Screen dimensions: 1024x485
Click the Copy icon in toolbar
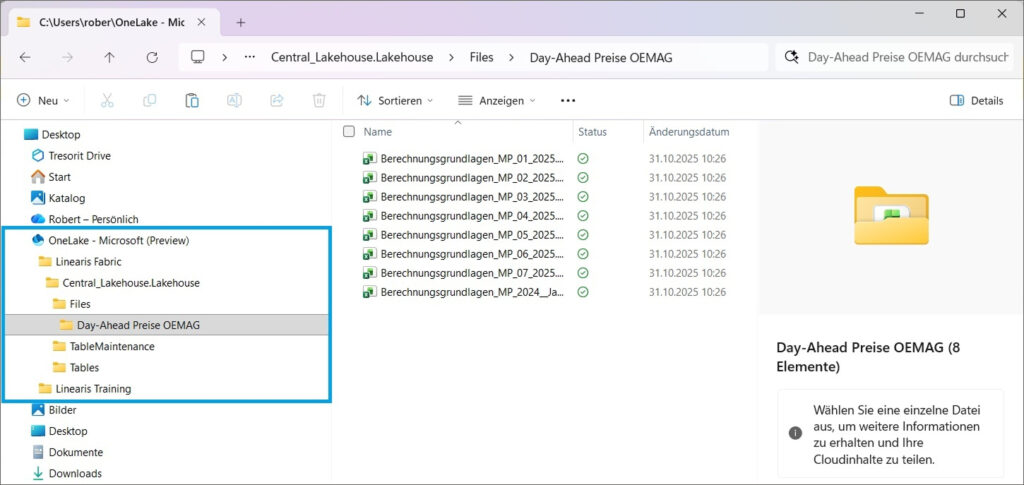click(150, 100)
